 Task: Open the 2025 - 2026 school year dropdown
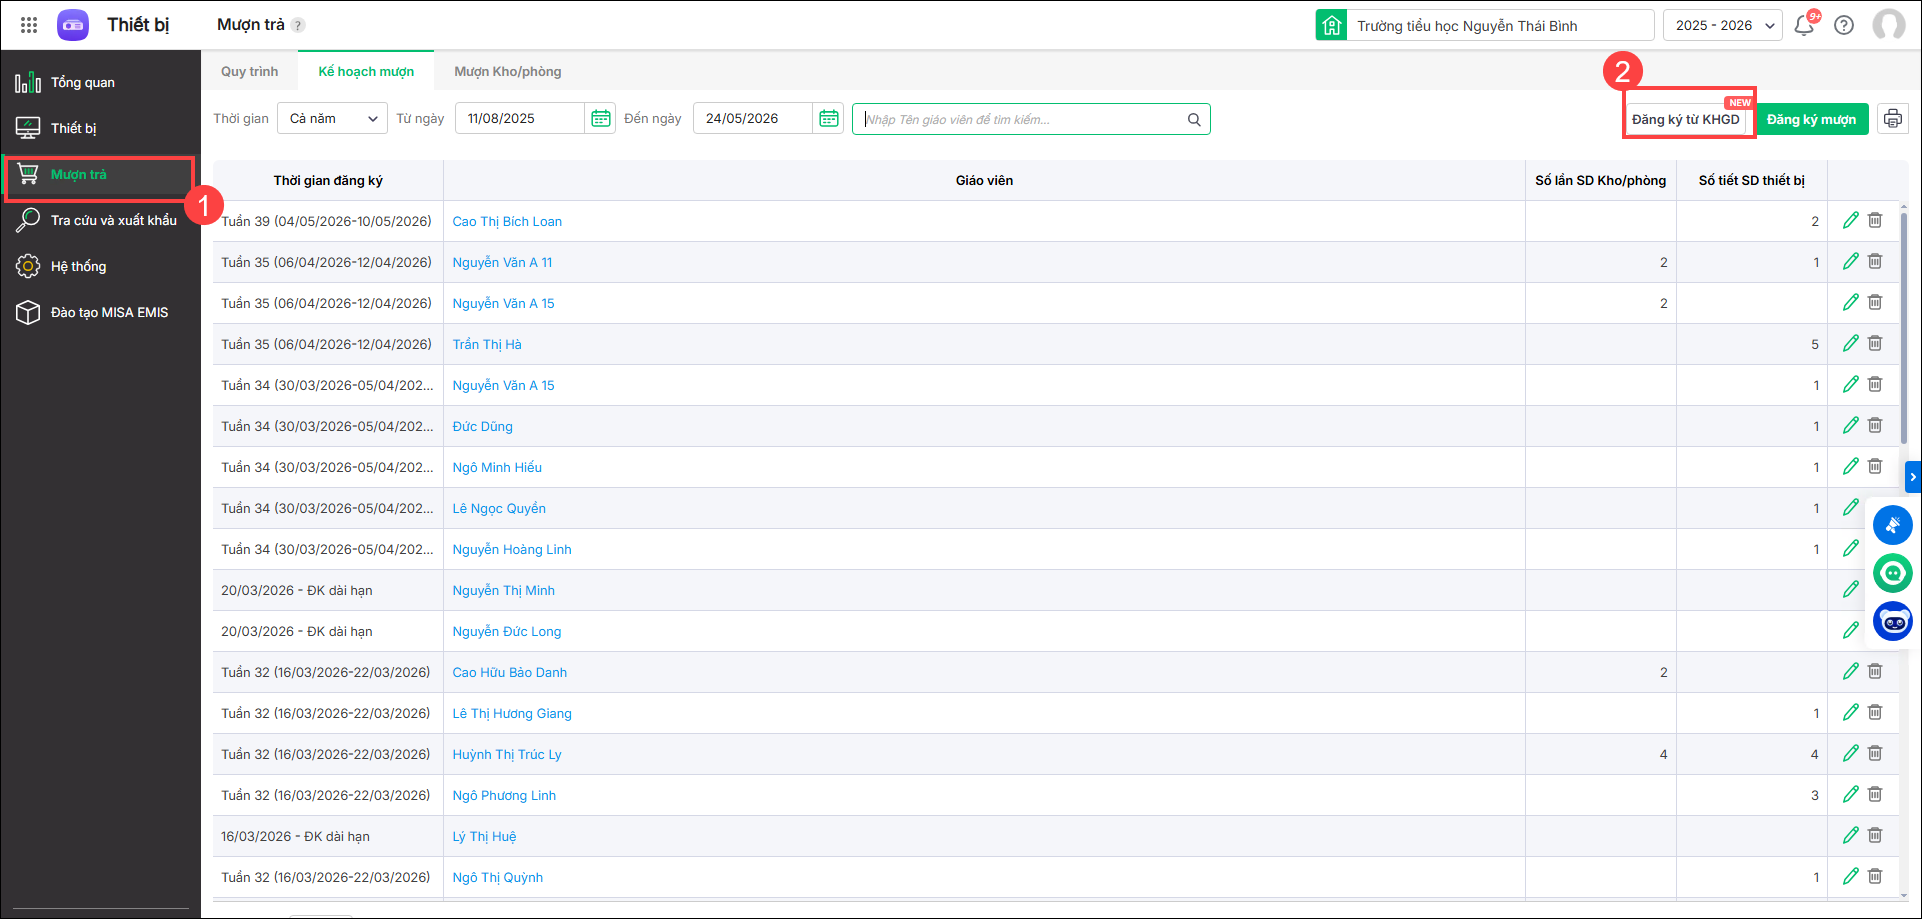click(1723, 26)
